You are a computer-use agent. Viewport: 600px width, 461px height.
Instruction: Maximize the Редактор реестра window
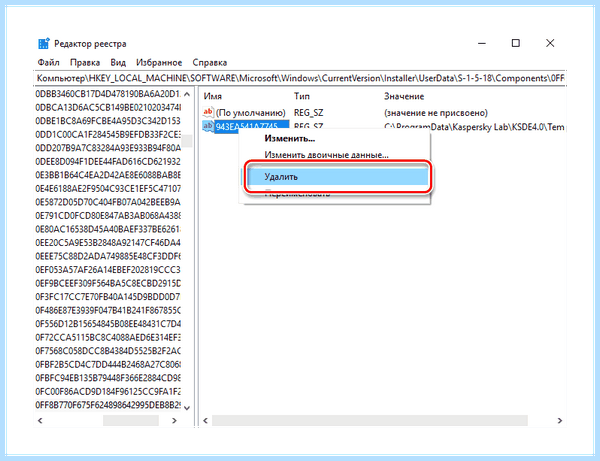[516, 43]
